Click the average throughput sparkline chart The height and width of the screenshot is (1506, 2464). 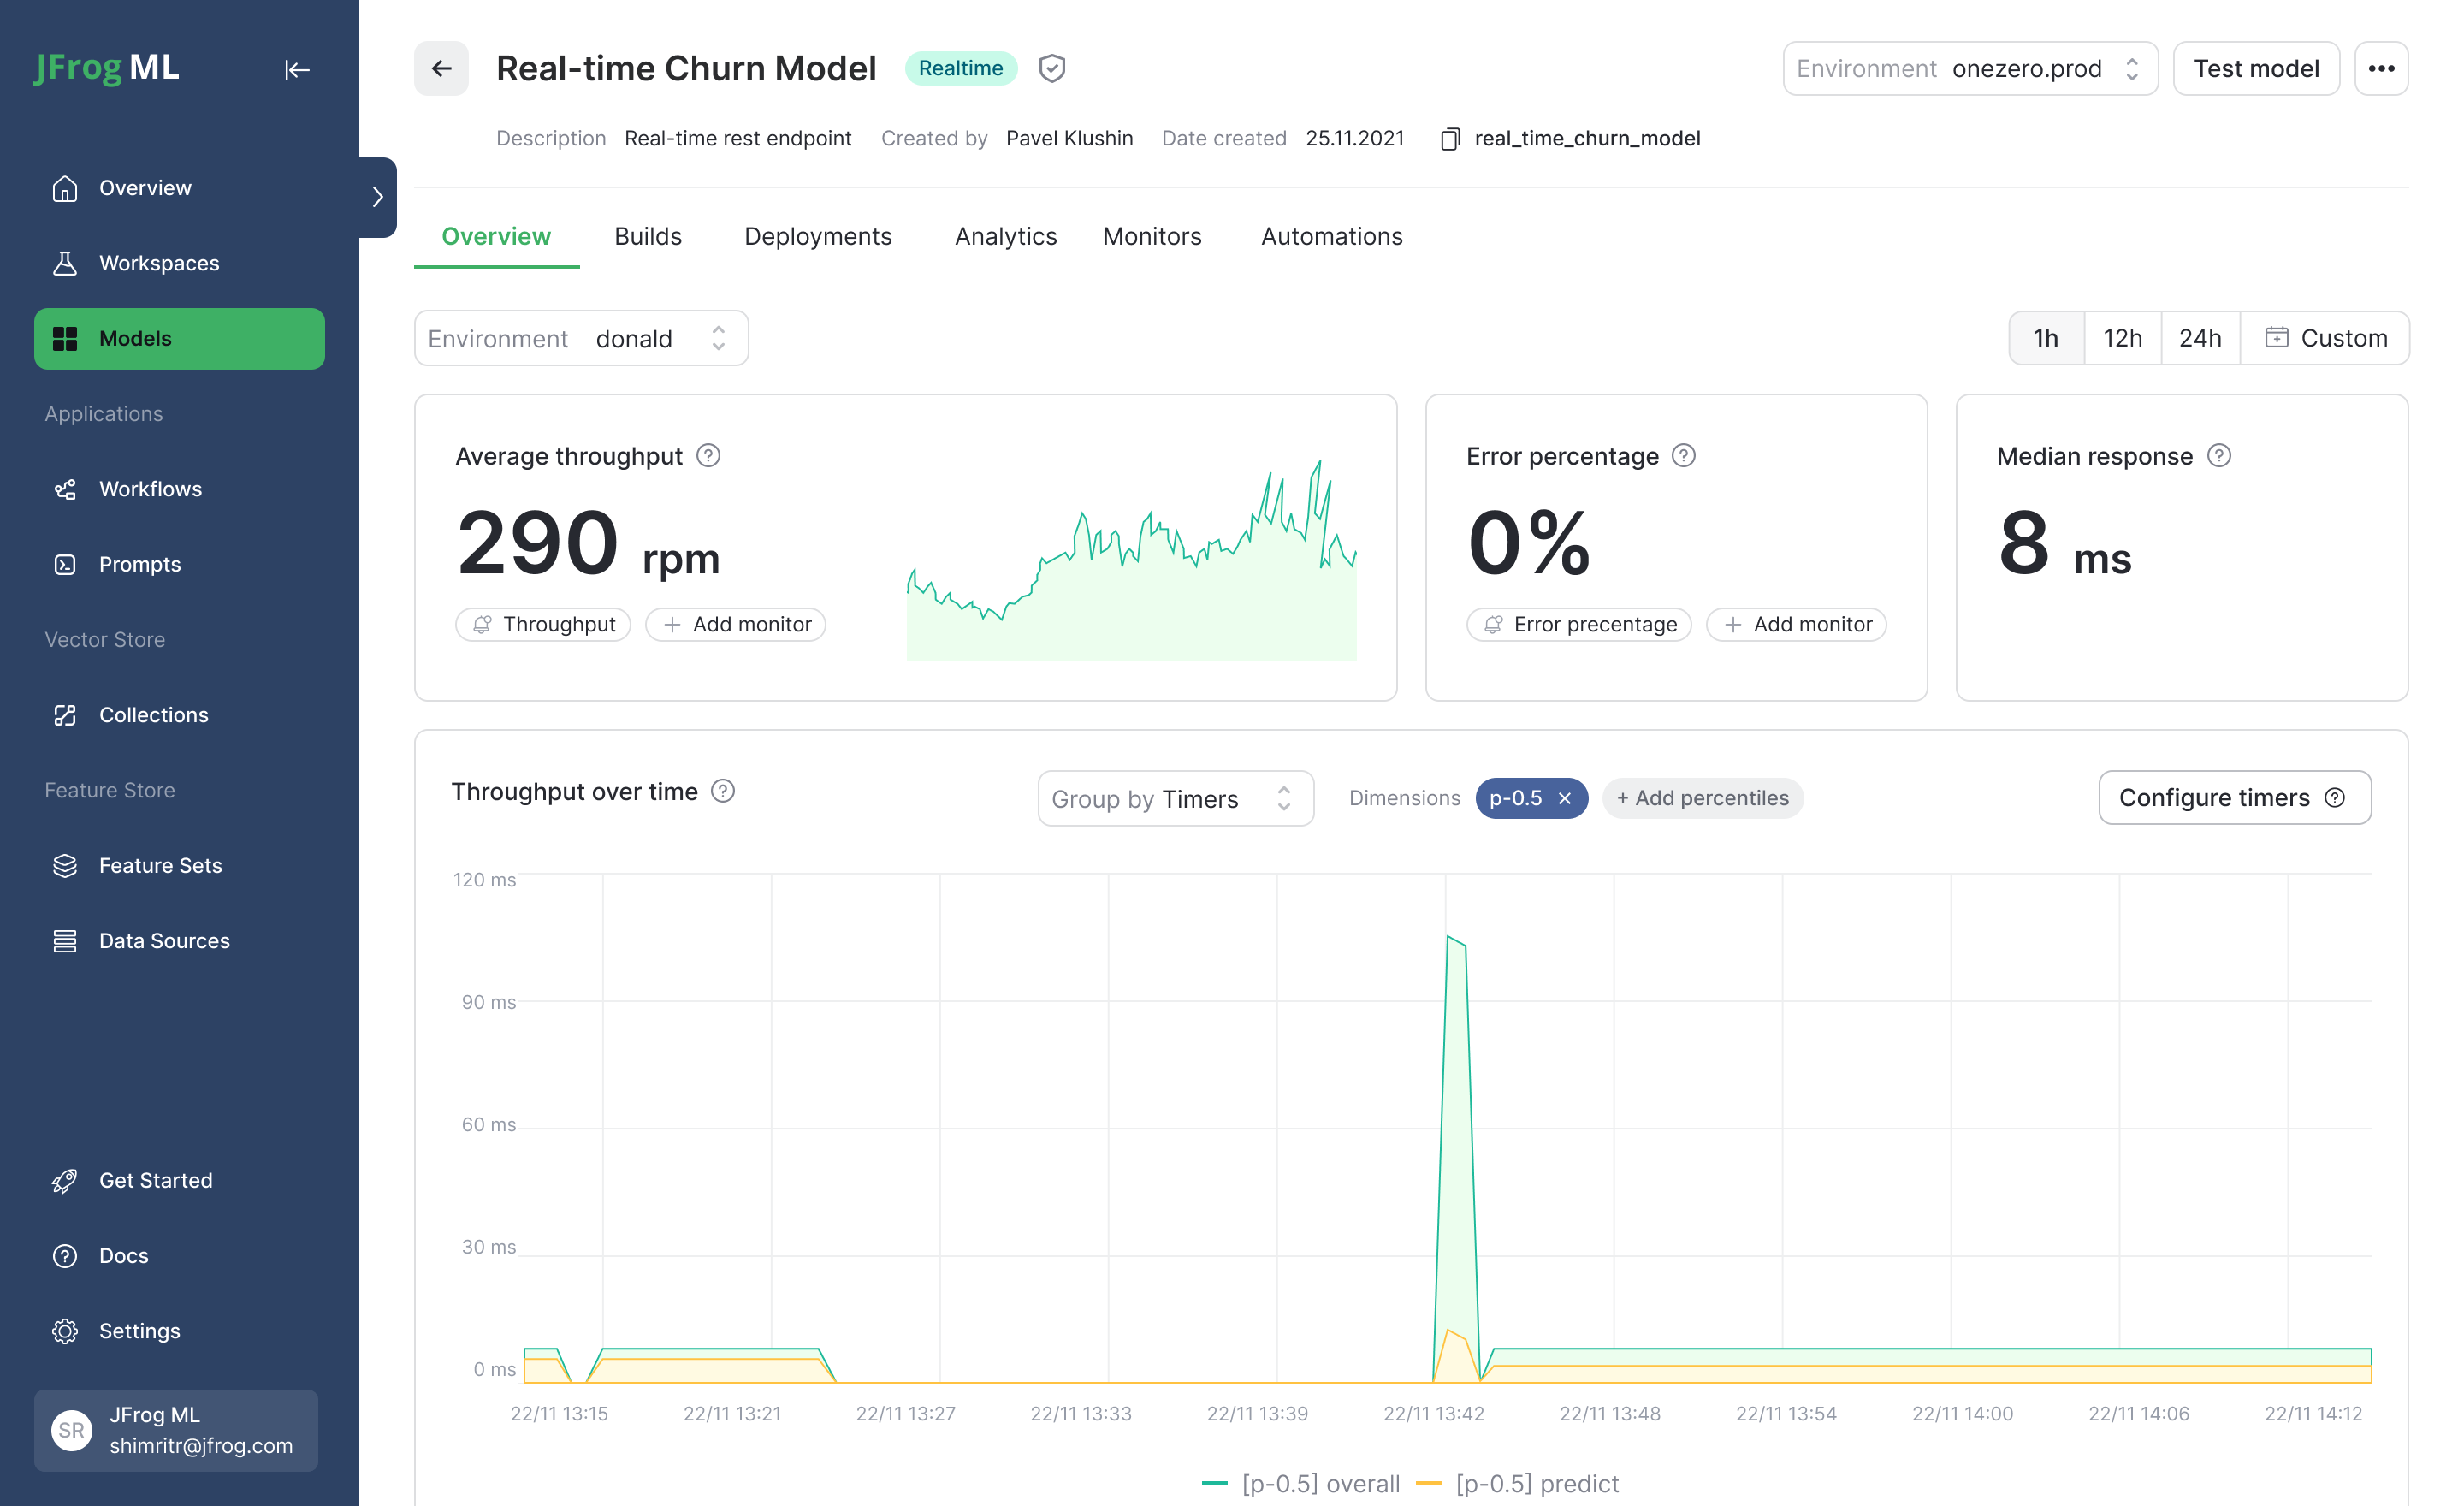1131,559
